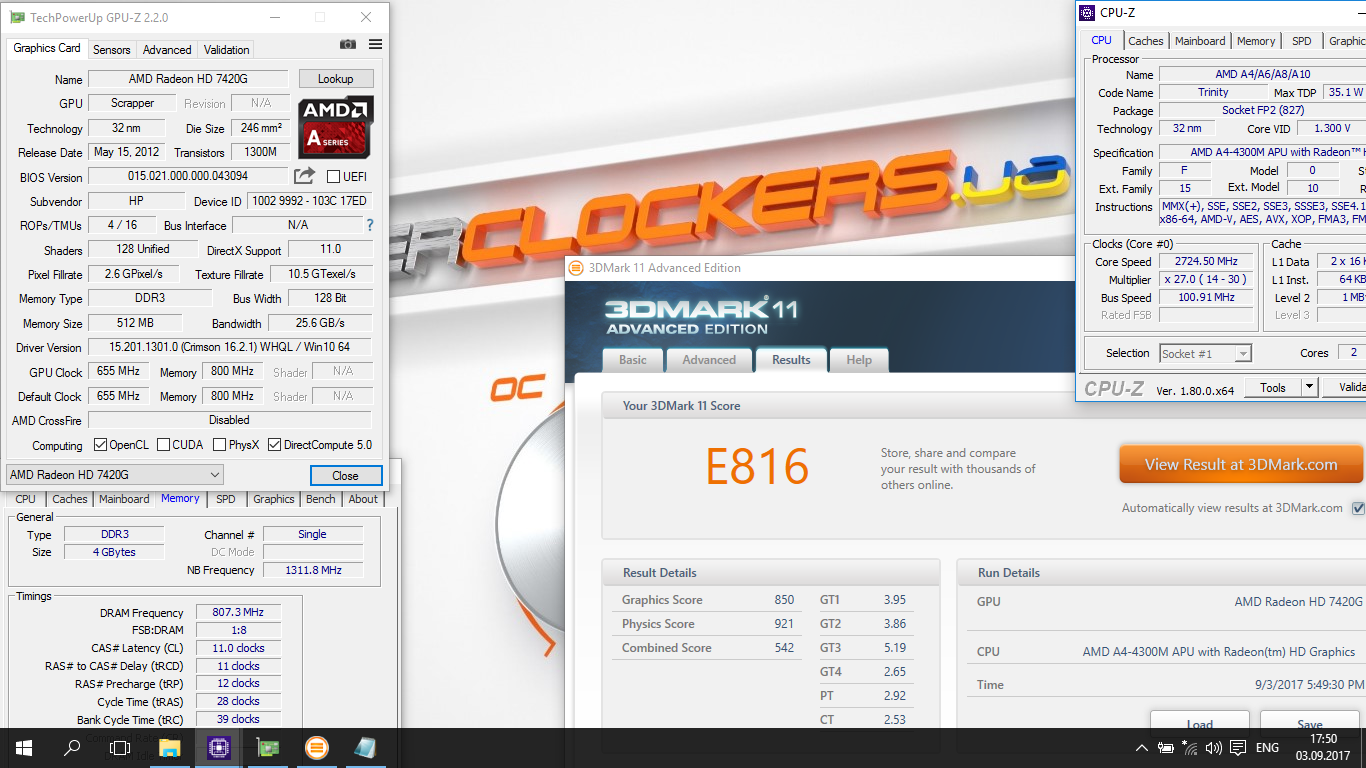Select the 3DMark Results tab
The image size is (1366, 768).
click(791, 360)
